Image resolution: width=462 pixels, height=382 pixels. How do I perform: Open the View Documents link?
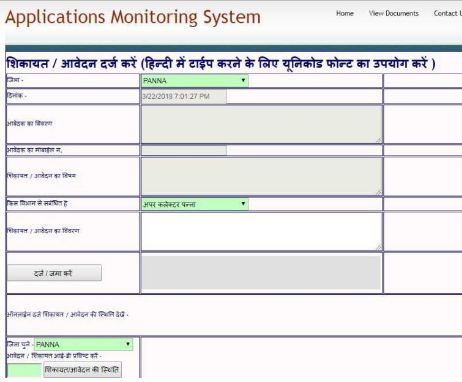(x=393, y=13)
